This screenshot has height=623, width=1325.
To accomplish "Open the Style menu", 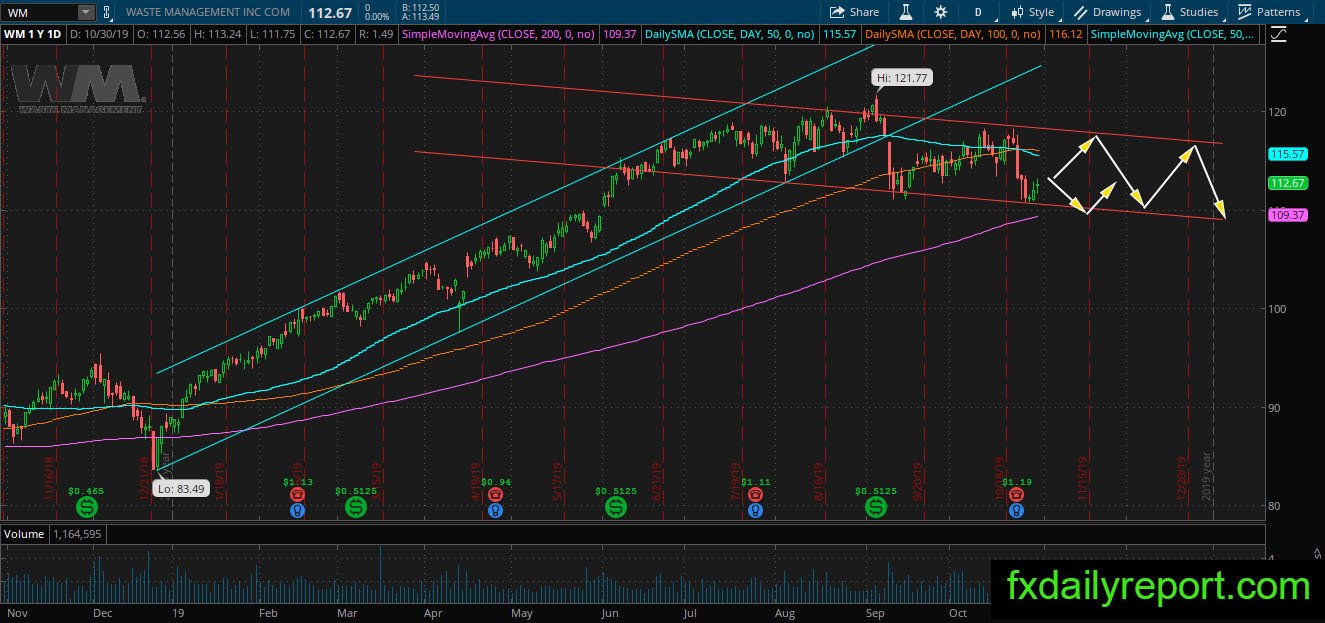I will (x=1033, y=12).
